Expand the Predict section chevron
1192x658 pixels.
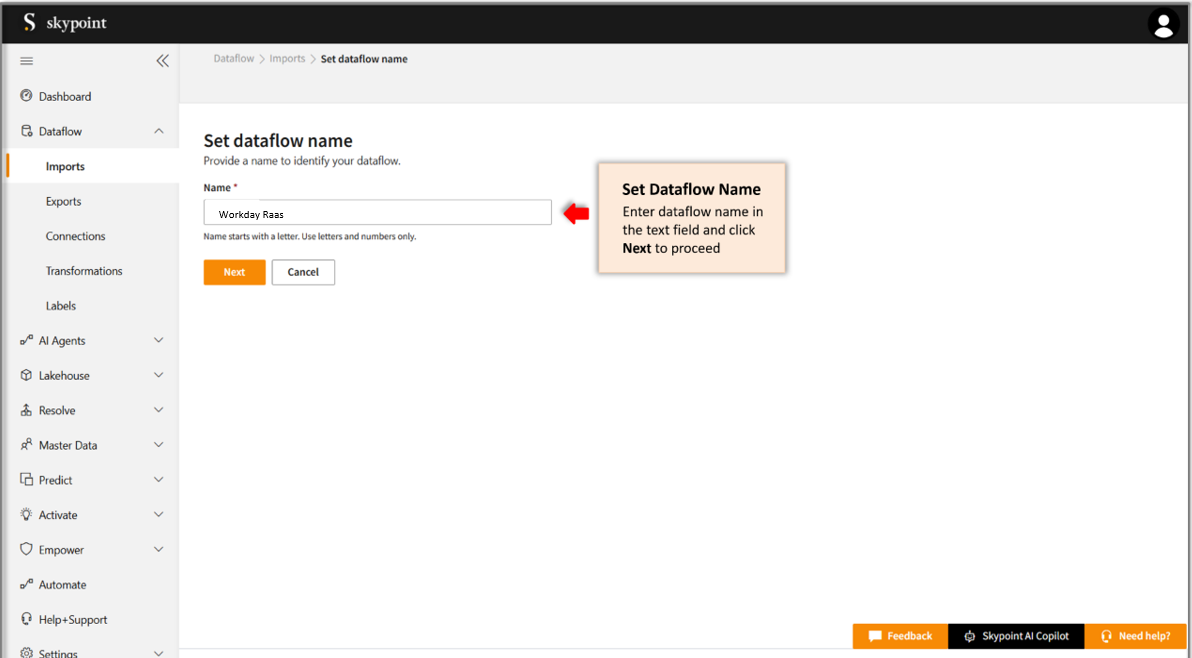[158, 480]
